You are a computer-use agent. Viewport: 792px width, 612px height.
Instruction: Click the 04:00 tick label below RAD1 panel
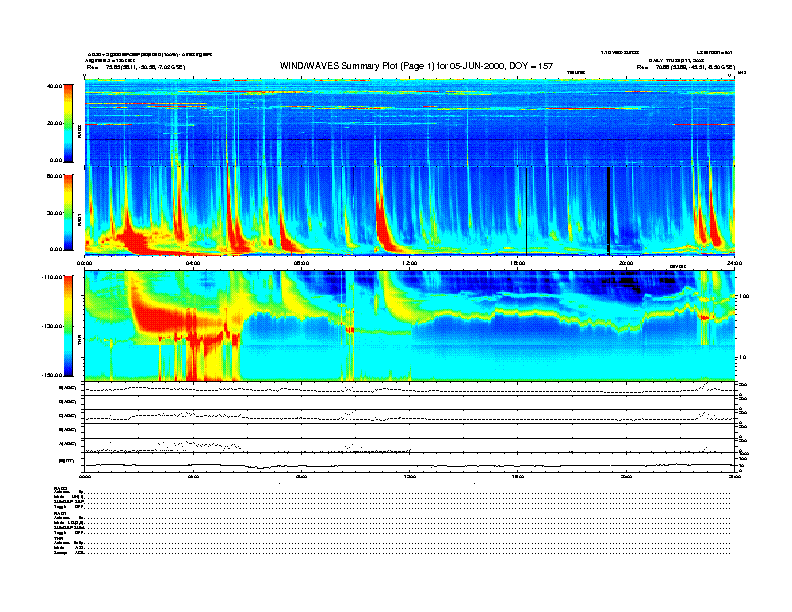(x=193, y=263)
